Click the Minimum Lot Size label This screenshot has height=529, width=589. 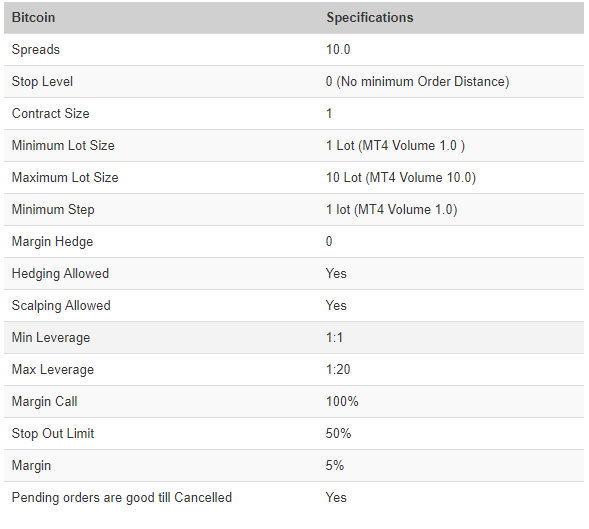[x=63, y=145]
